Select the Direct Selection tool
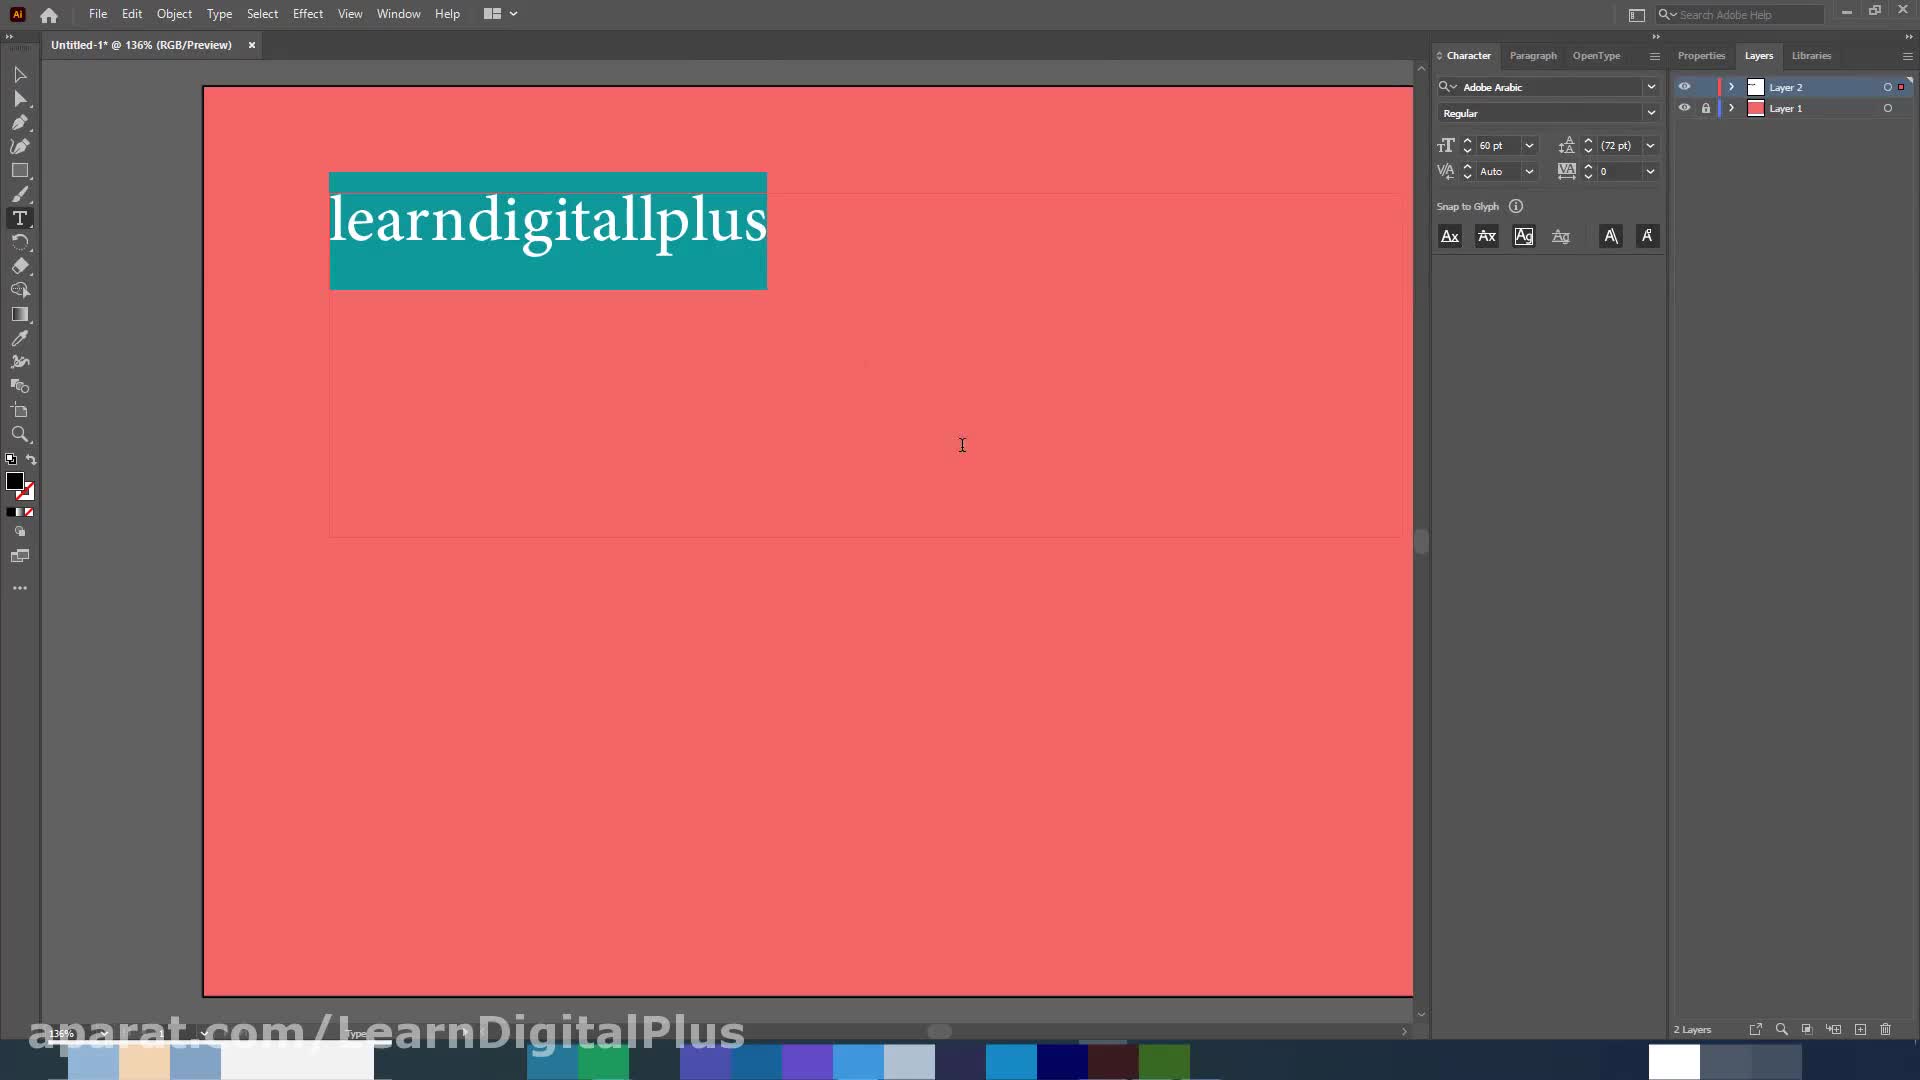This screenshot has width=1920, height=1080. [20, 98]
